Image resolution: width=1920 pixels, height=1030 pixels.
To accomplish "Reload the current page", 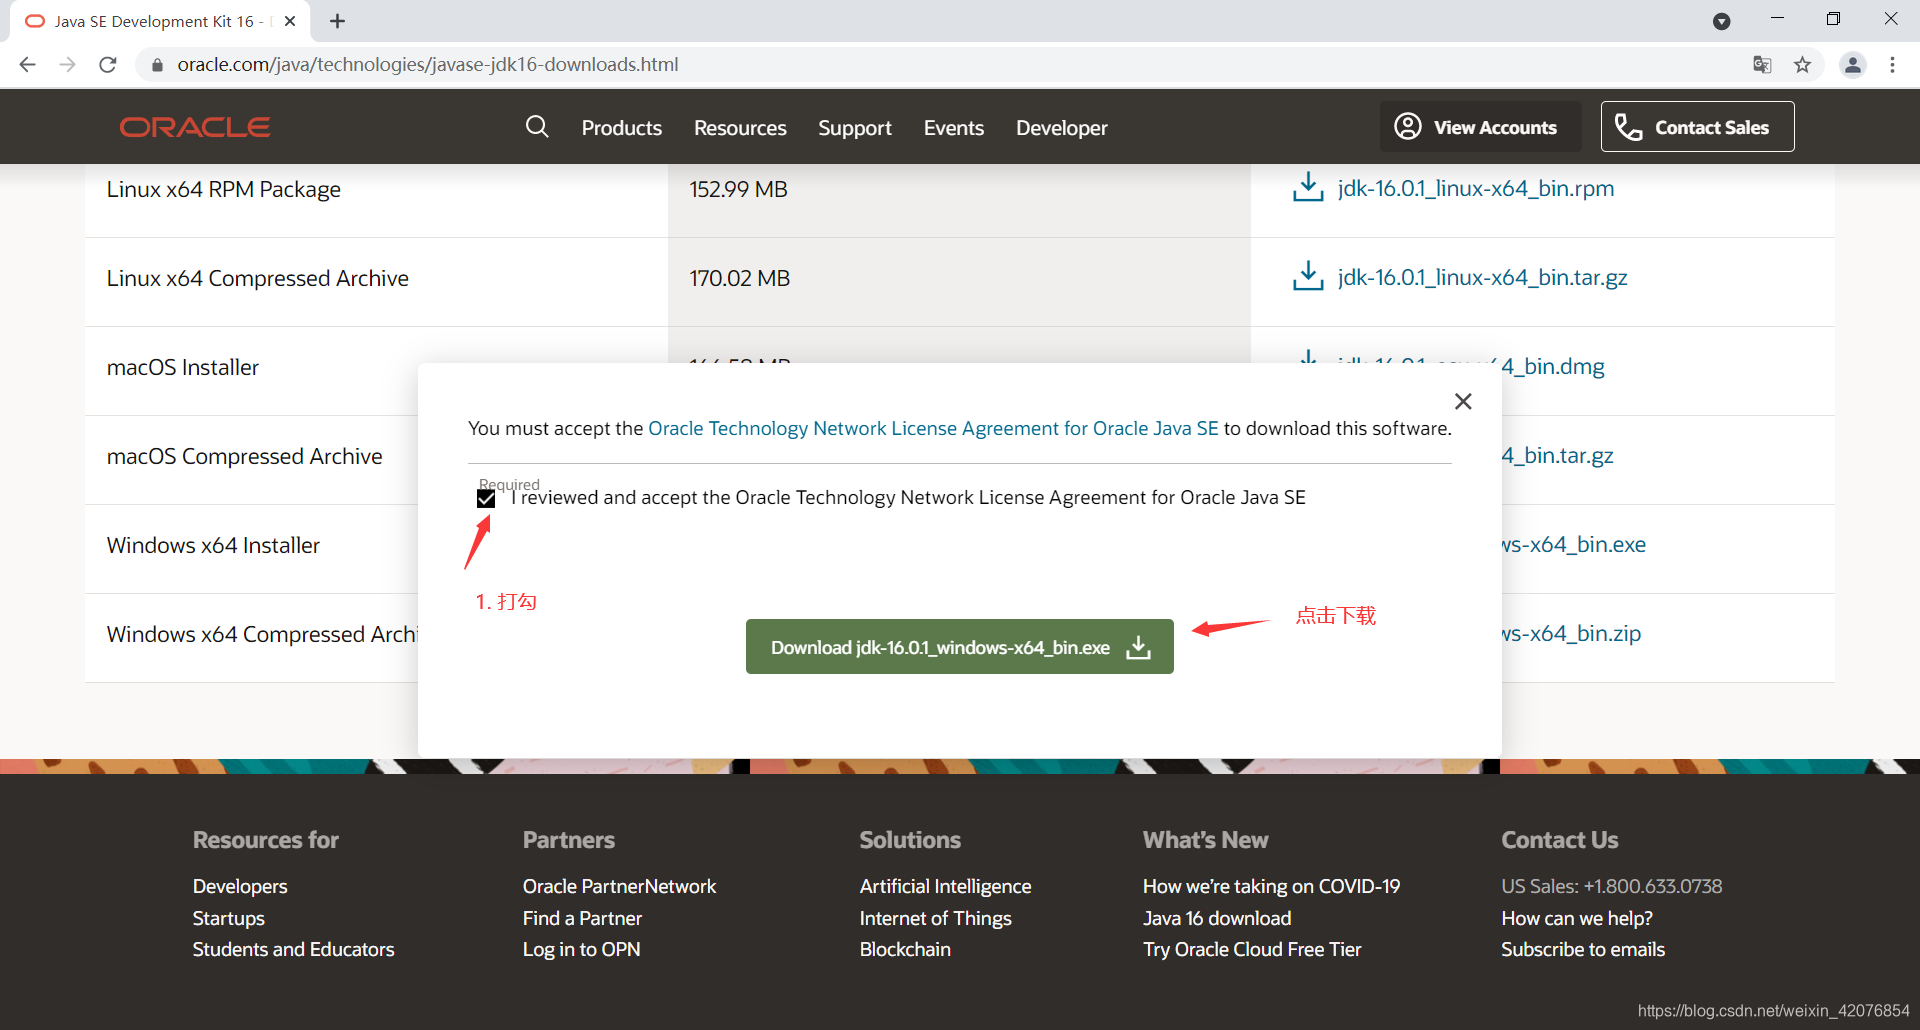I will click(108, 65).
